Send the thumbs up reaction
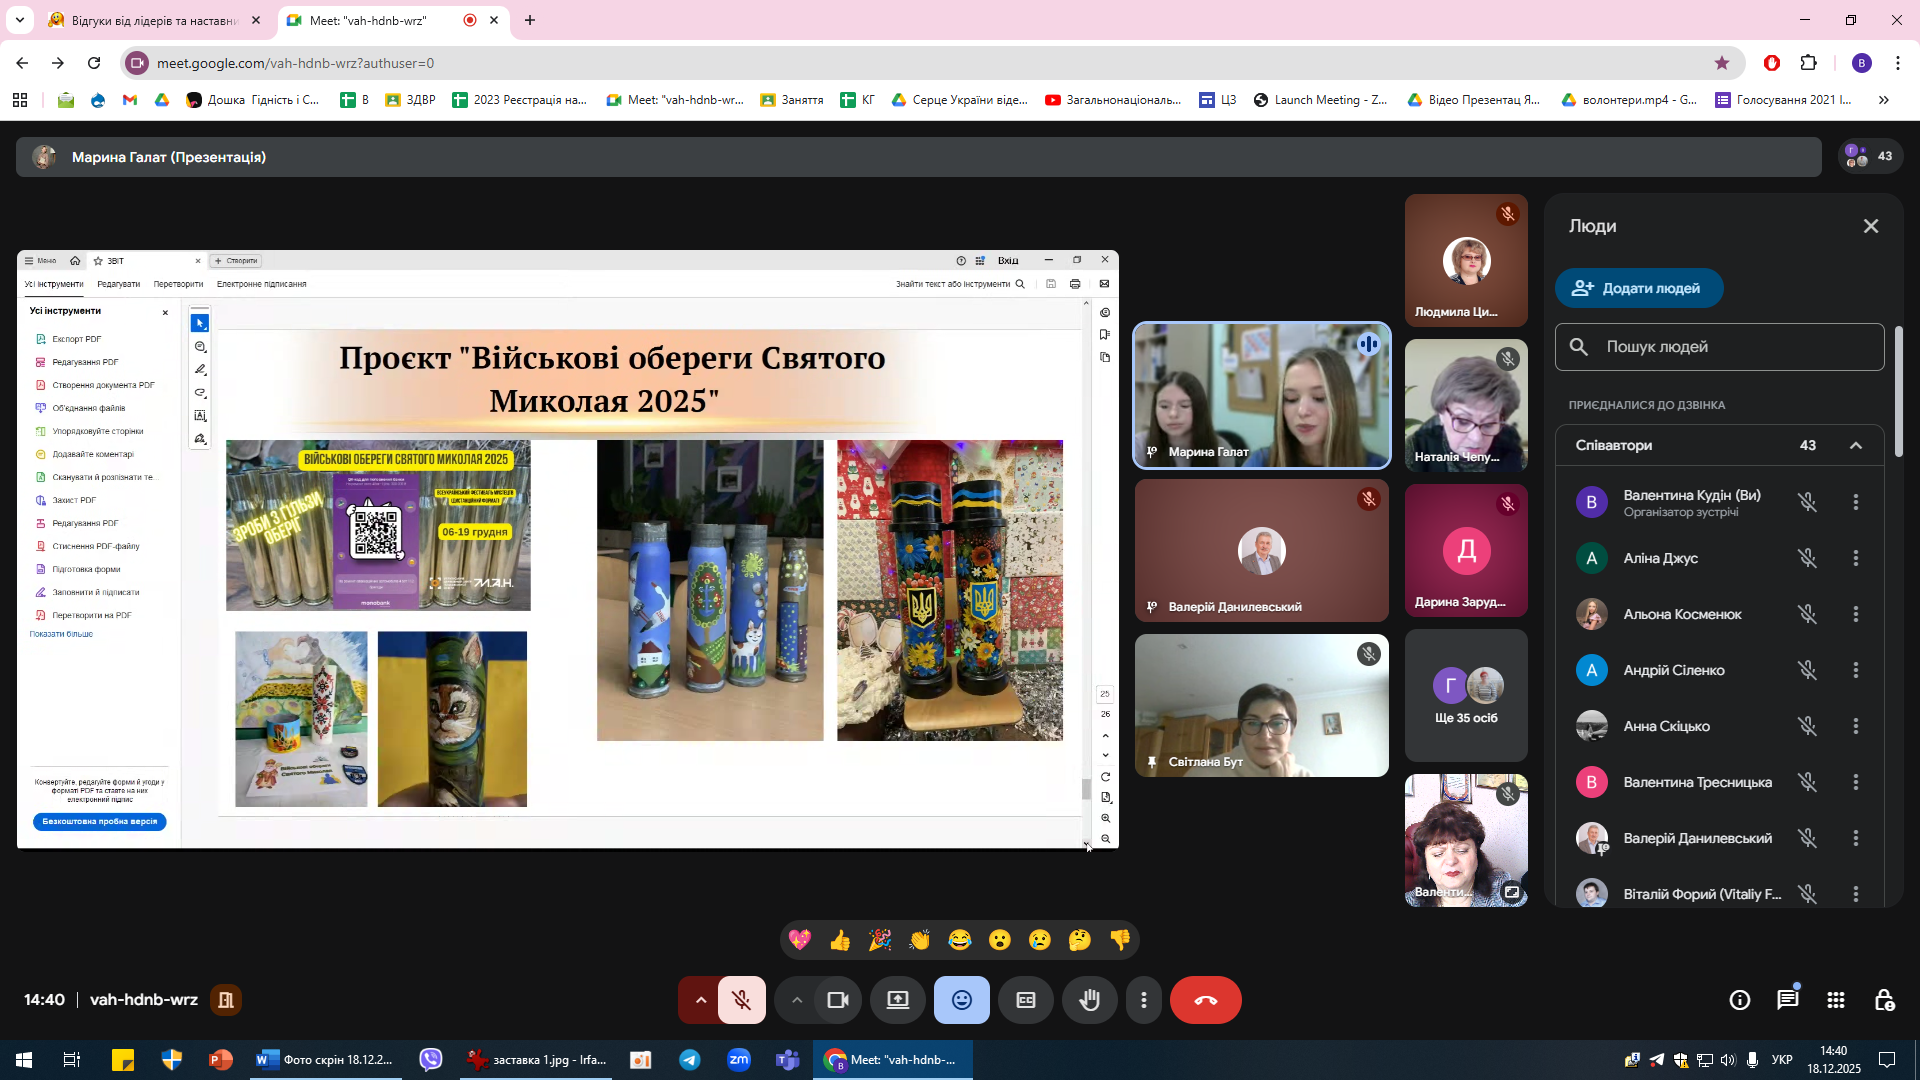Viewport: 1920px width, 1080px height. coord(840,940)
